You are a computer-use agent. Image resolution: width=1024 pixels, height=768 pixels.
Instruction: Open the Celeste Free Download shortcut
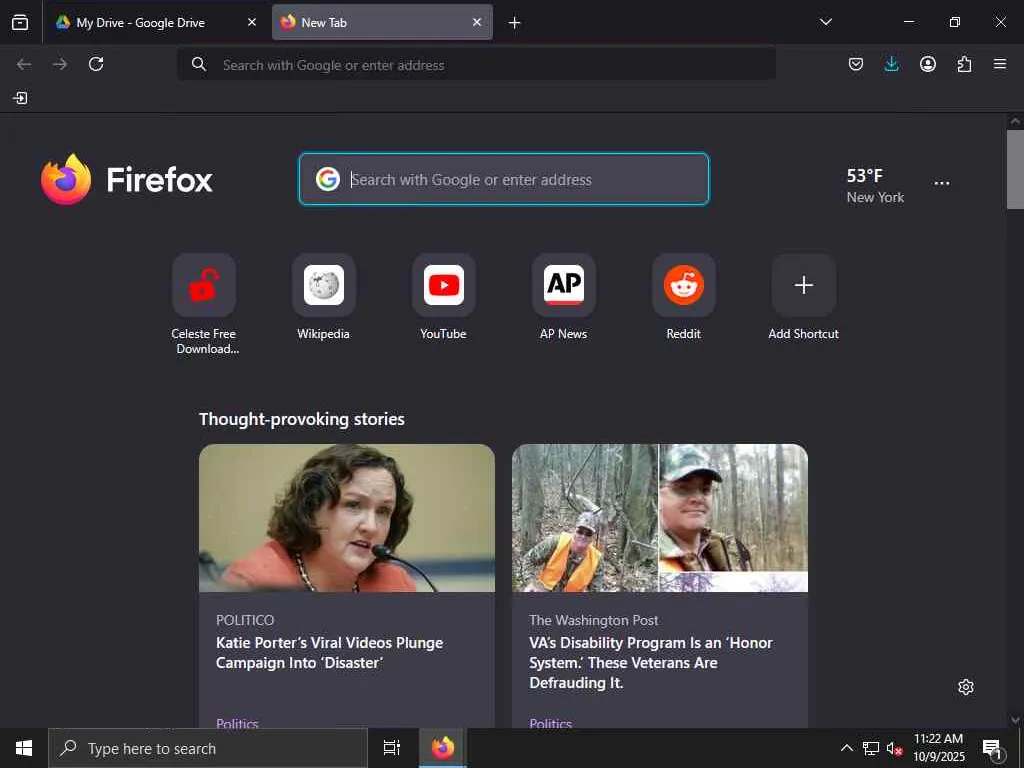[x=204, y=304]
